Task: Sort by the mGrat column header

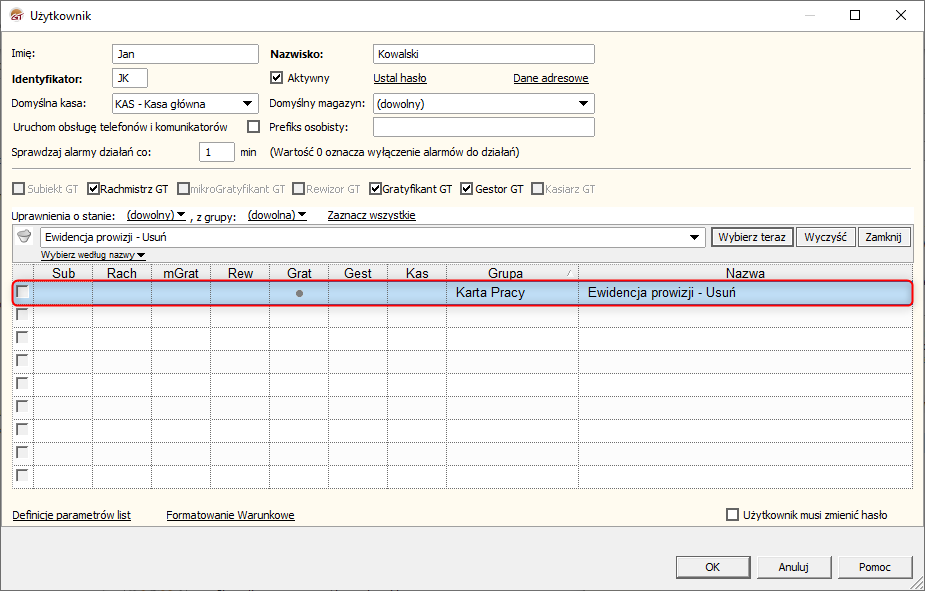Action: point(181,273)
